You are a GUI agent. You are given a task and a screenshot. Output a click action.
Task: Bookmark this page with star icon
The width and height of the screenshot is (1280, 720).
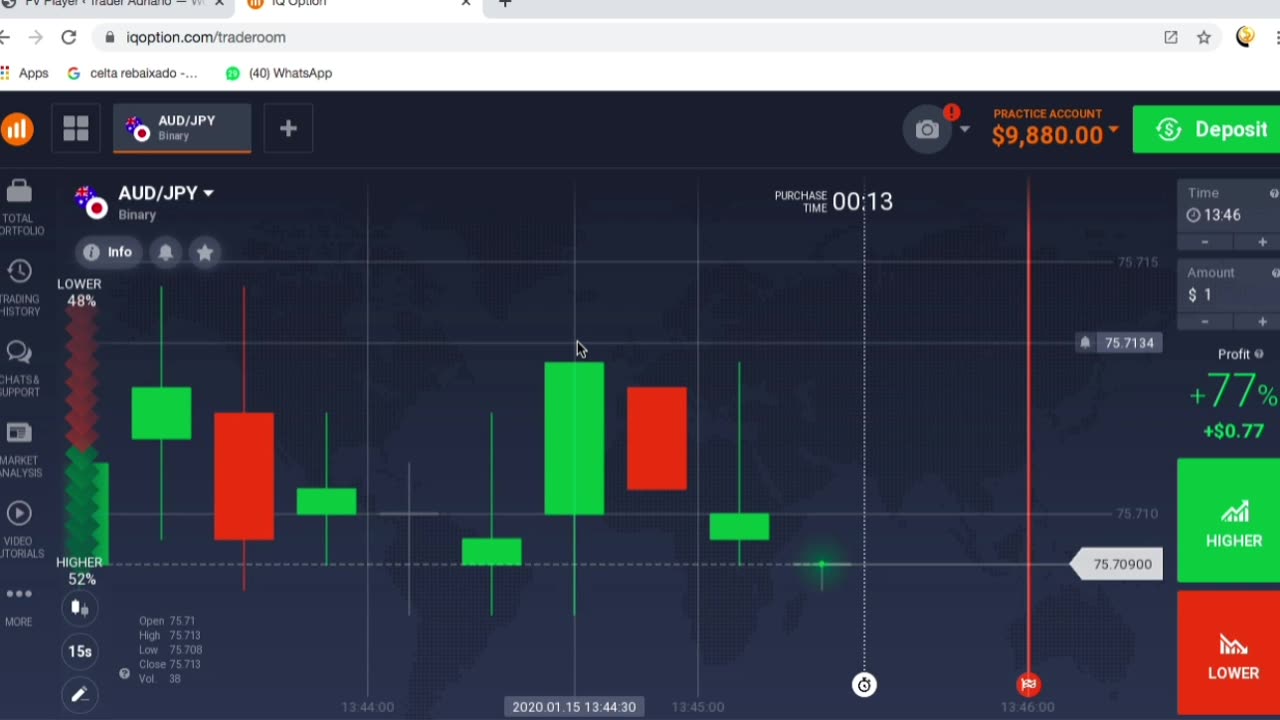click(1204, 37)
